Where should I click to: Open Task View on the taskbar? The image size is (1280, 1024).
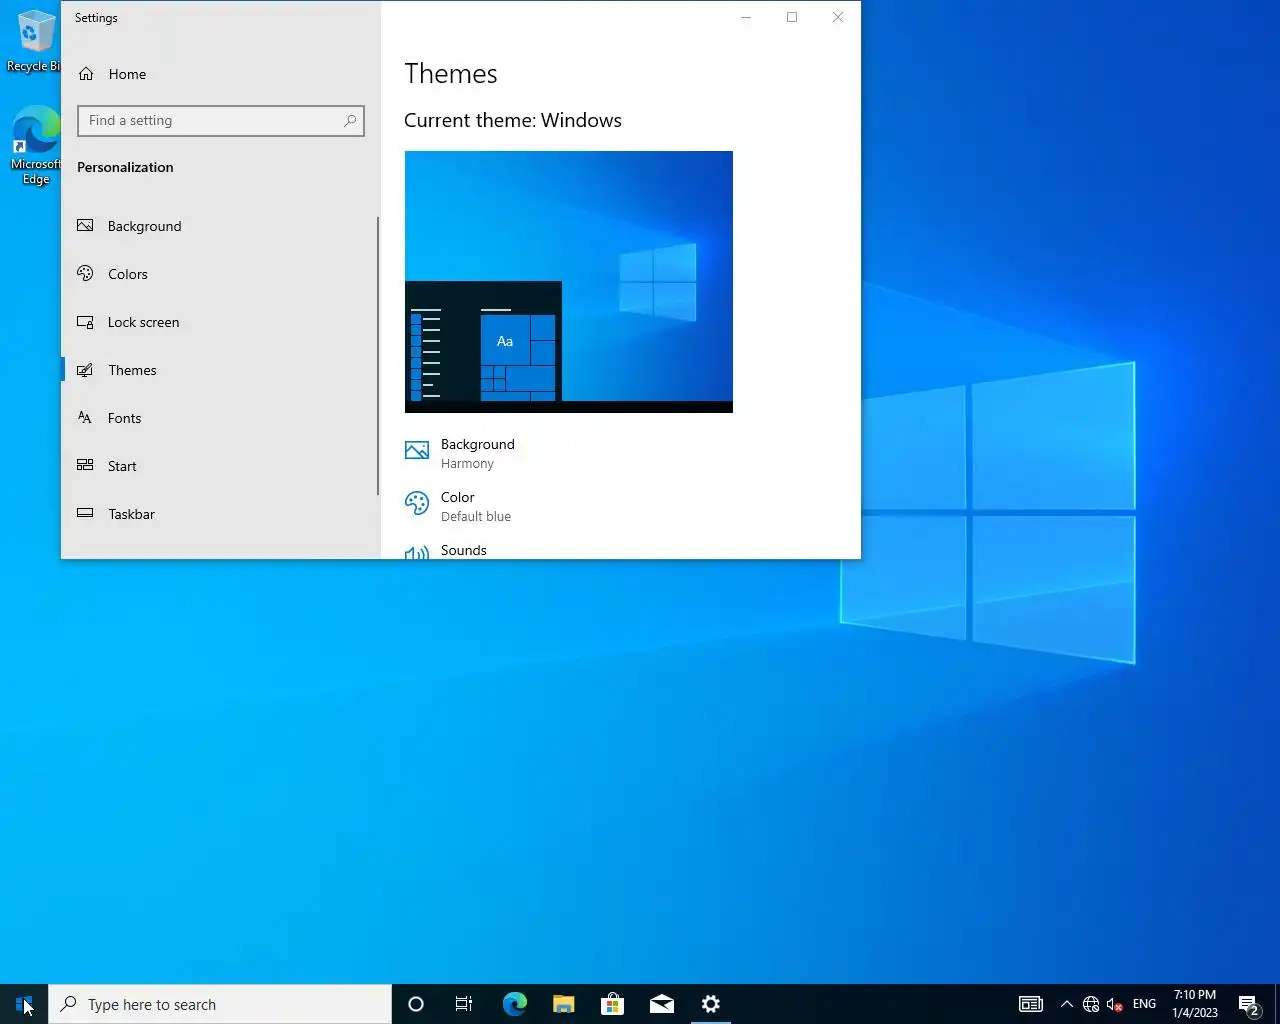click(x=464, y=1004)
